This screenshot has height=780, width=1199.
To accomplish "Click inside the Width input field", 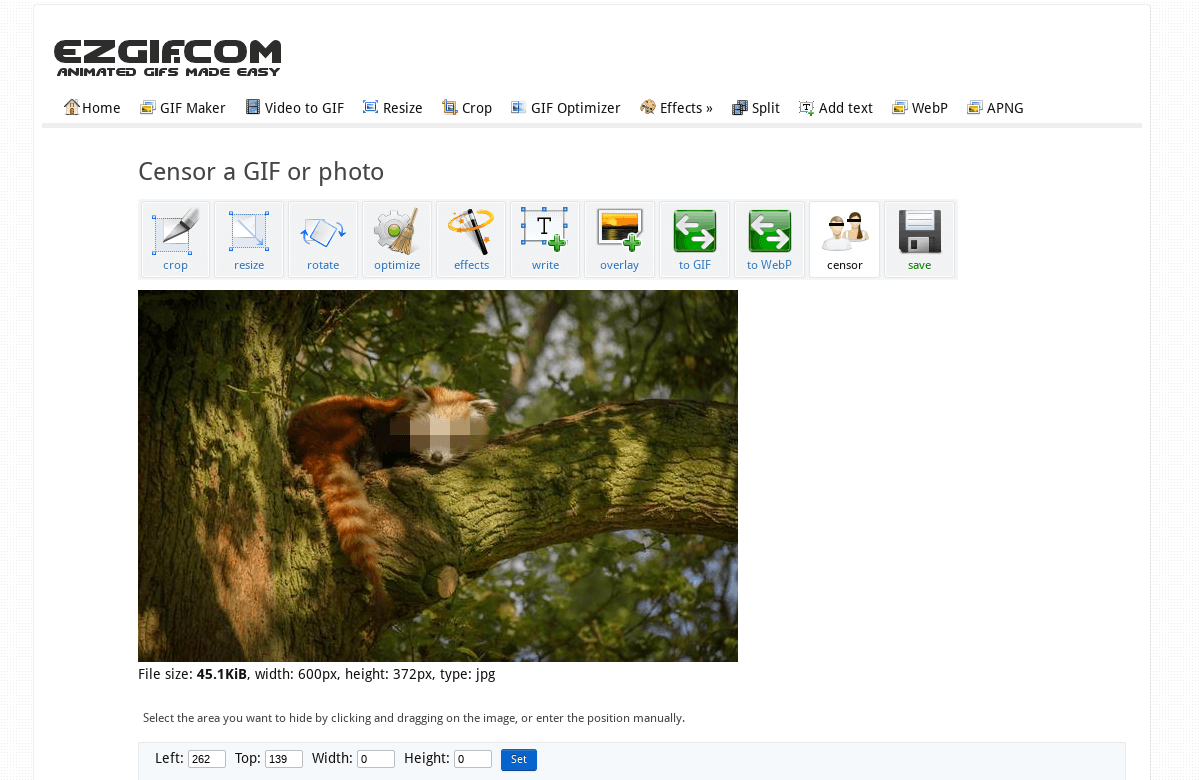I will coord(376,759).
